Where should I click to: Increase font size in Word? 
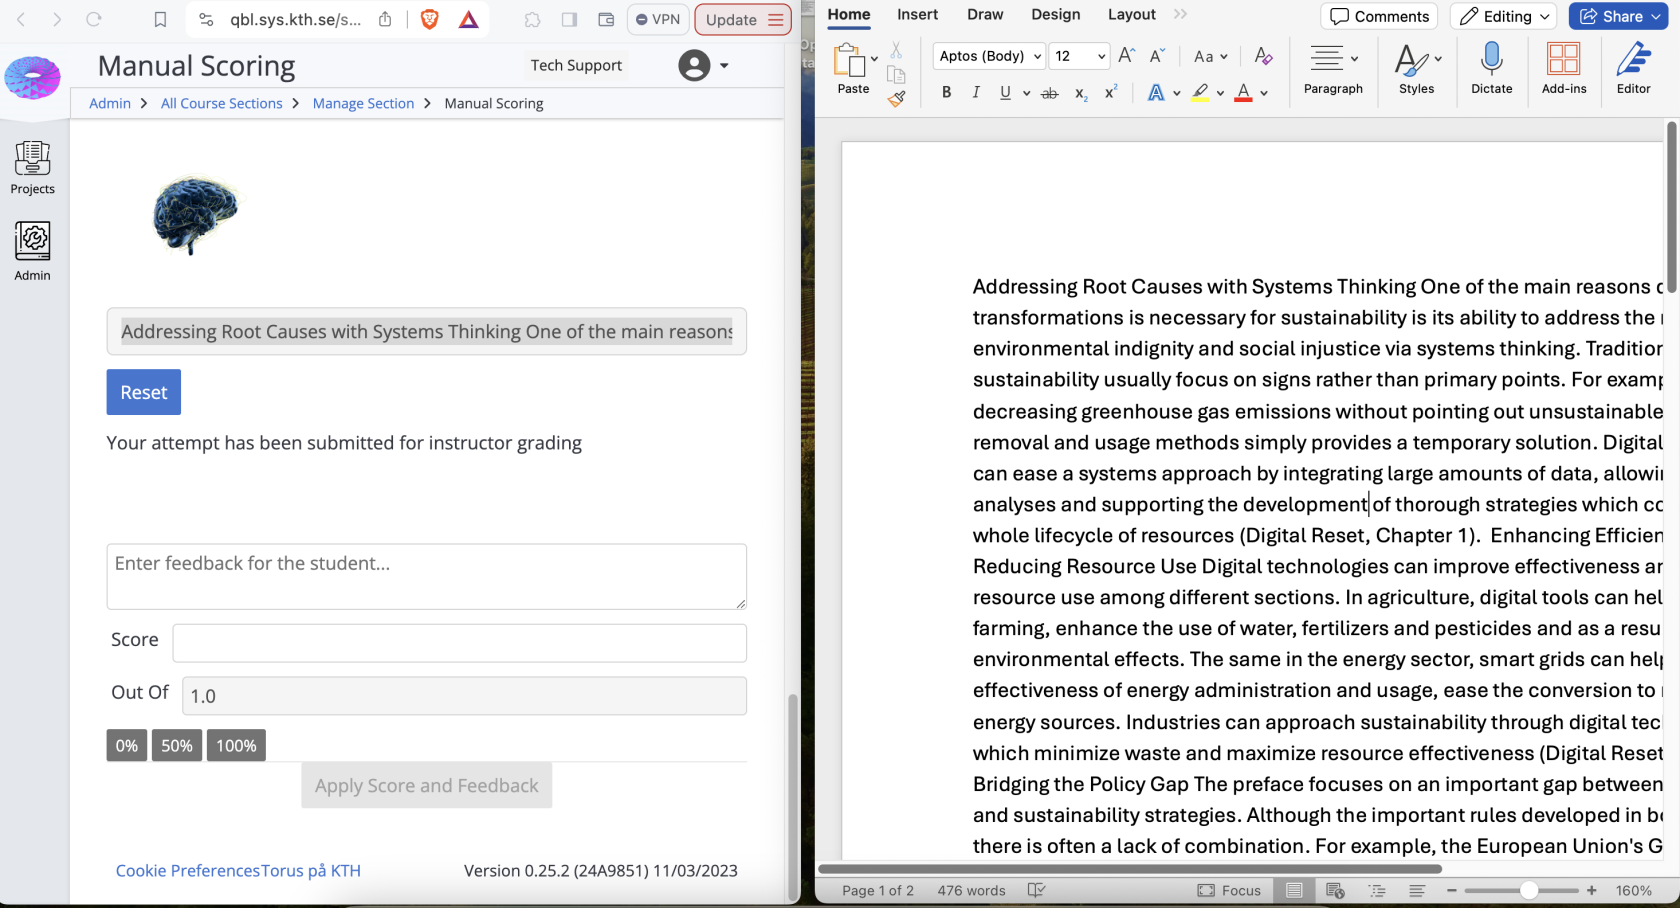(x=1126, y=56)
